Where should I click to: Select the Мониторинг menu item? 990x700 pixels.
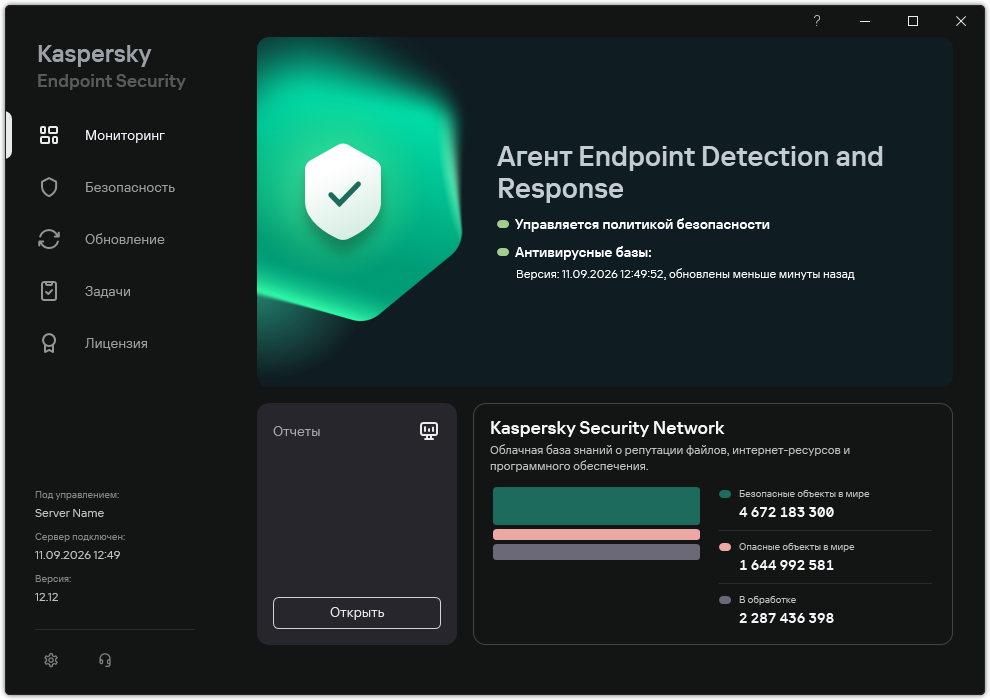click(x=125, y=136)
